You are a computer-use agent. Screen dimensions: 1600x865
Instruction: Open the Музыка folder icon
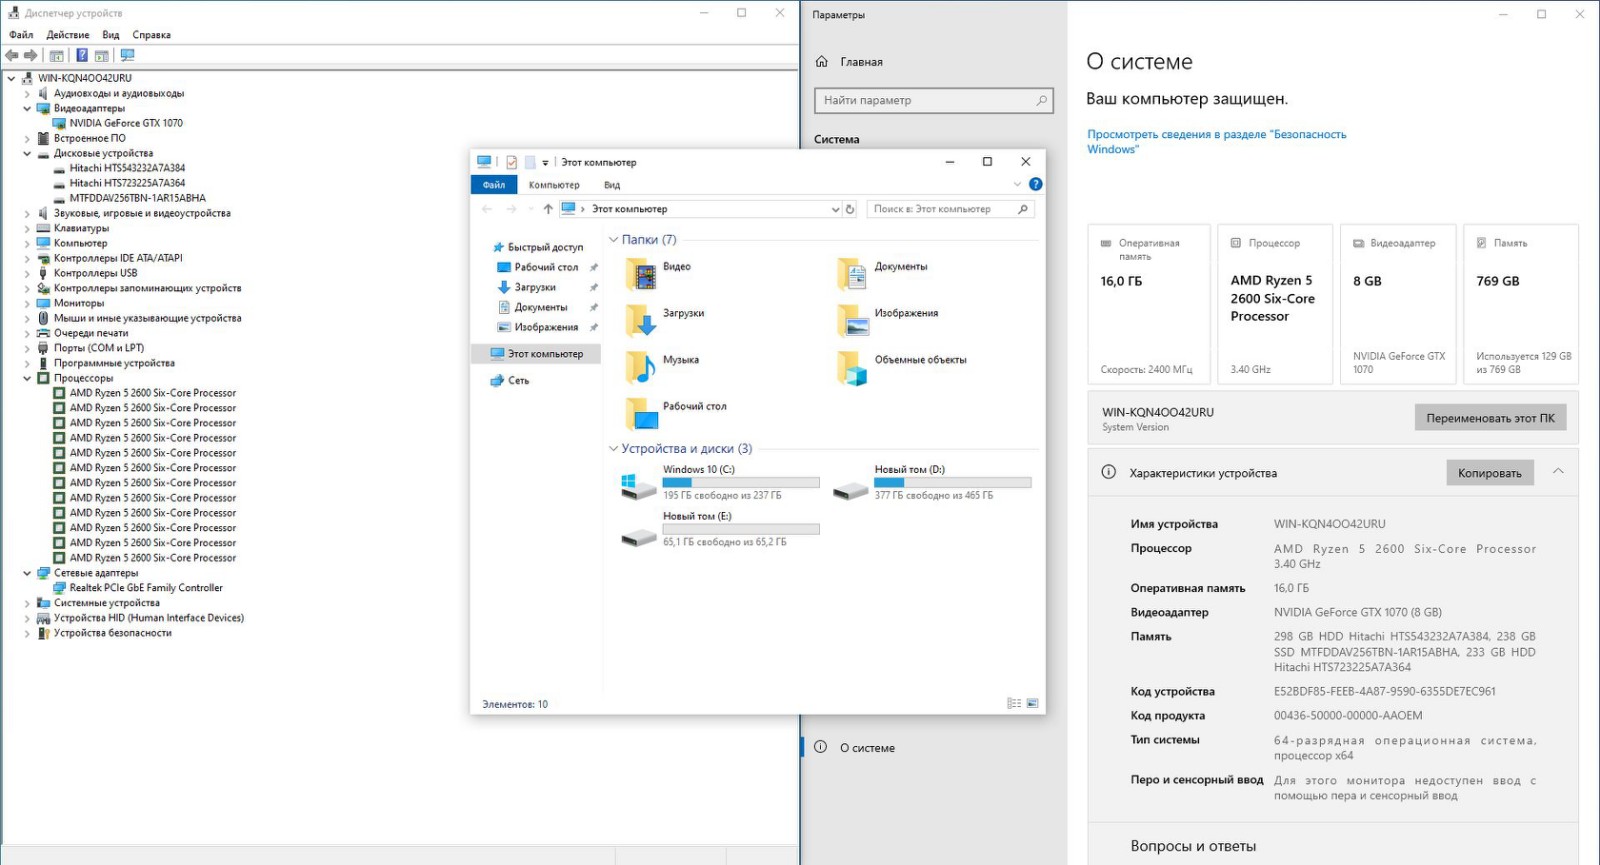[x=640, y=367]
